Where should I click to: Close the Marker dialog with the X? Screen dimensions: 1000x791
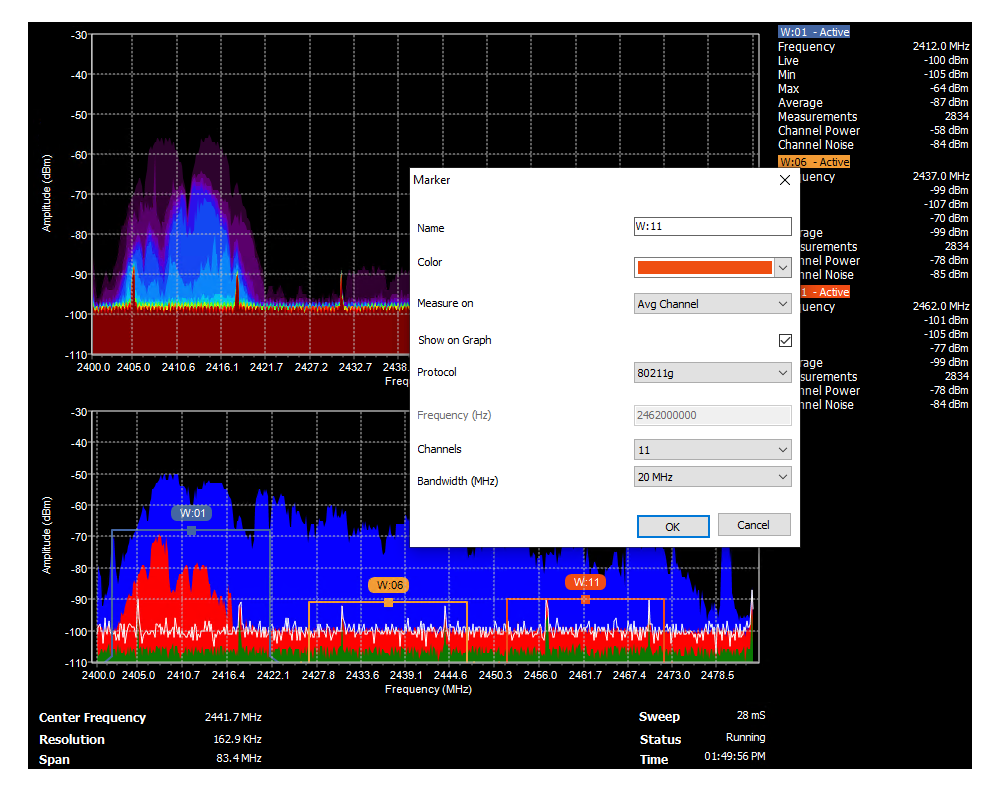tap(784, 181)
